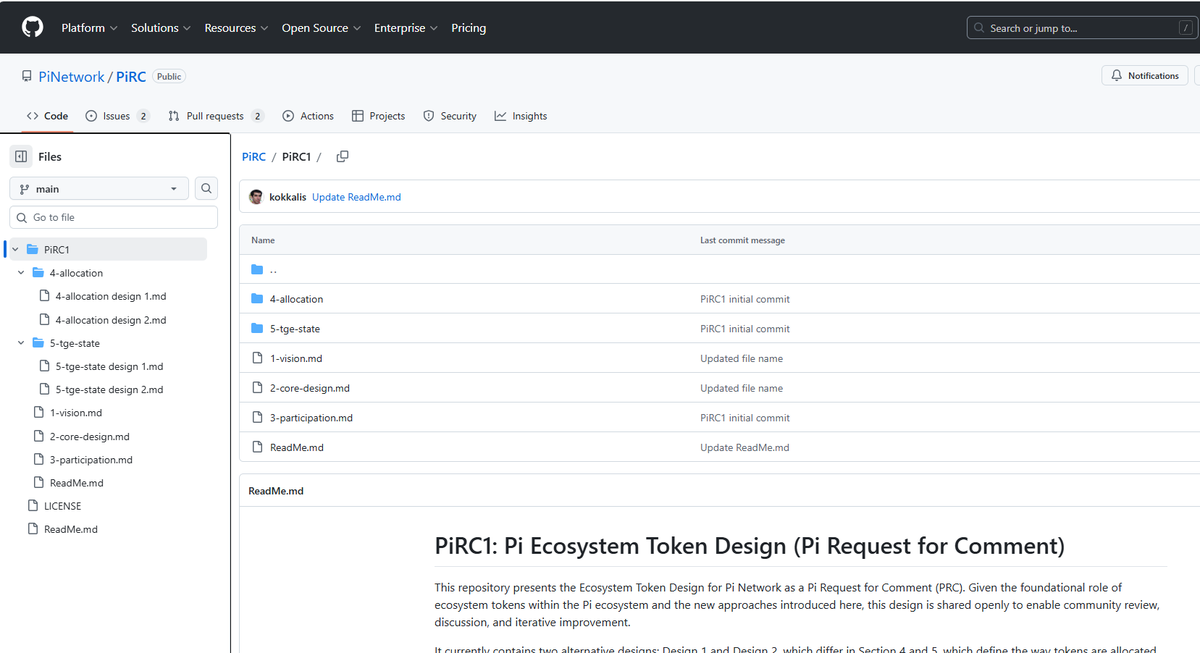
Task: Click the Update ReadMe.md message in ReadMe.md row
Action: 744,448
